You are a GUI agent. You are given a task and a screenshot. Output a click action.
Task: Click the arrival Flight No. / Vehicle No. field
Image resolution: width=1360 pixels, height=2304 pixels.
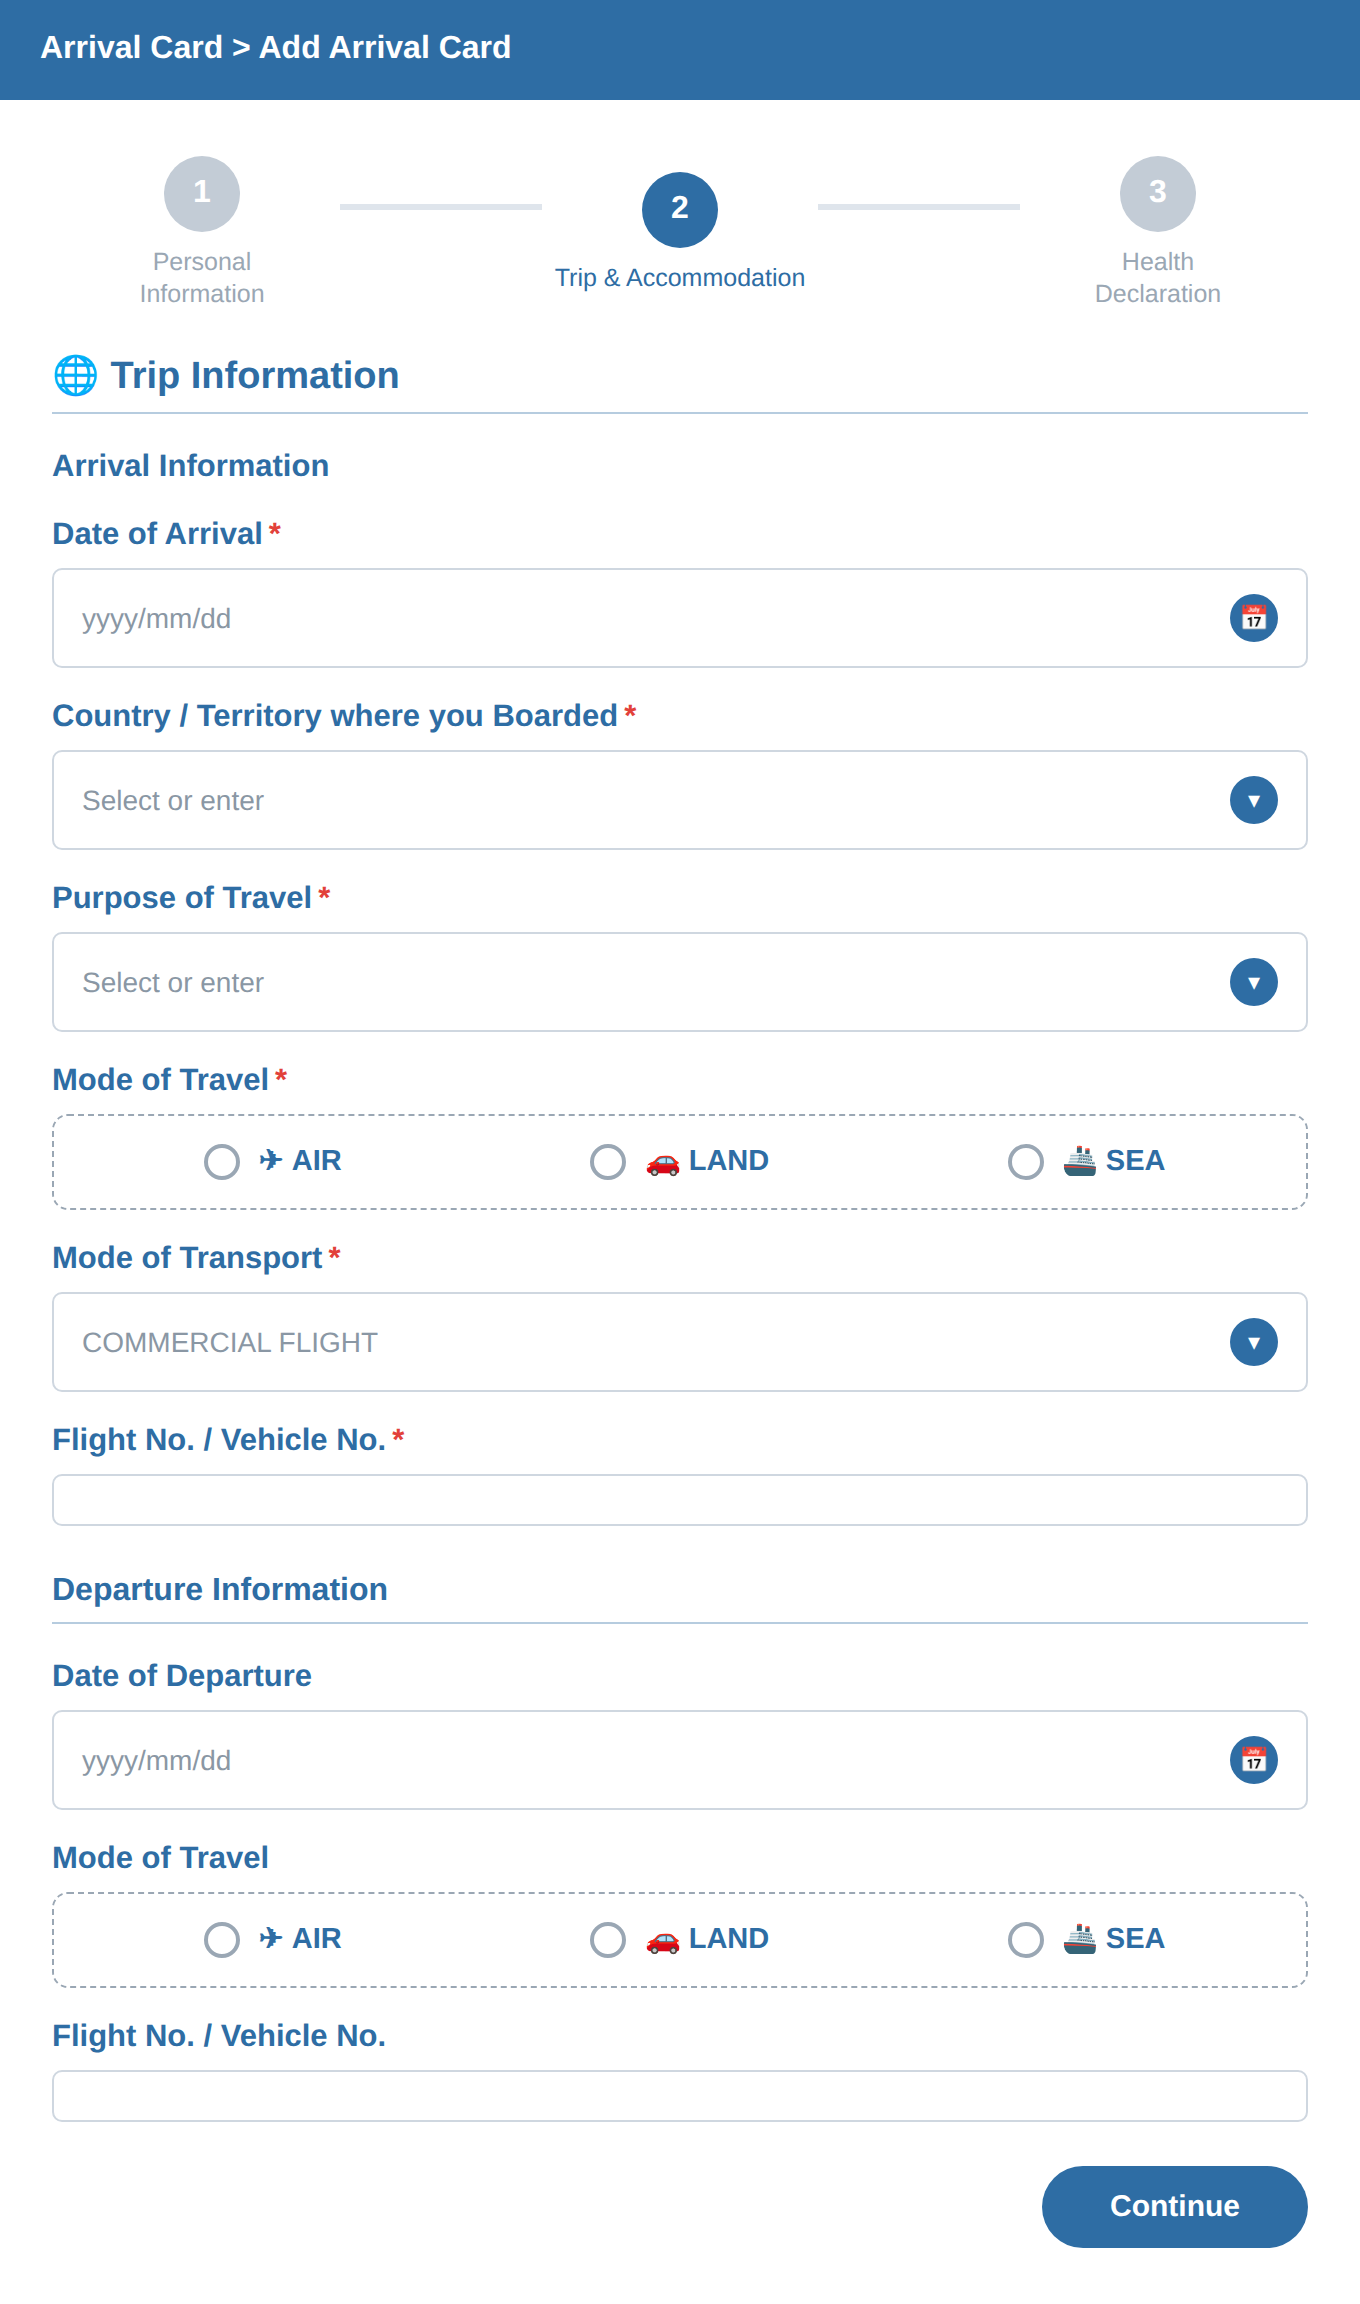pyautogui.click(x=680, y=1500)
